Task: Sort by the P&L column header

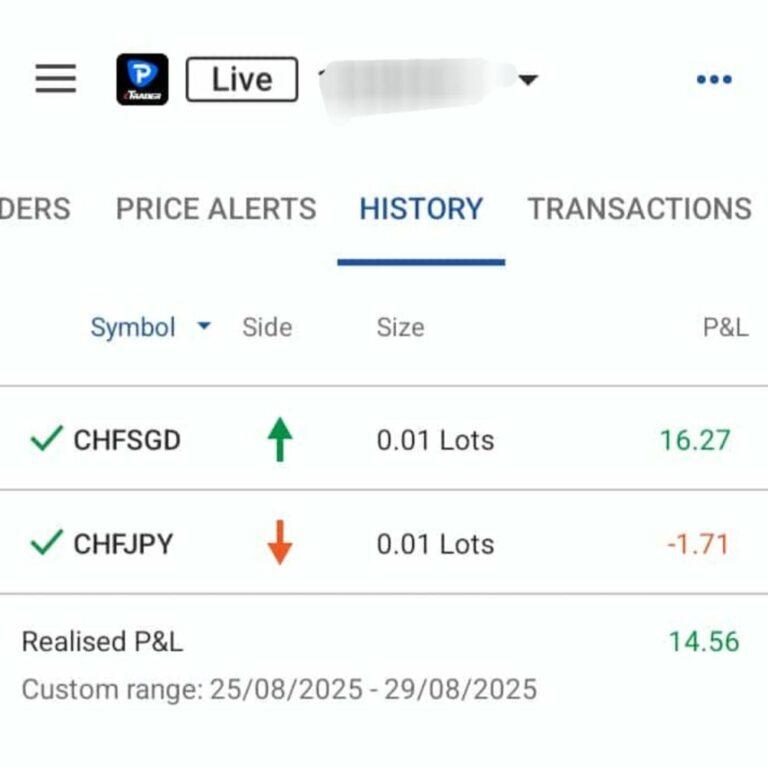Action: click(725, 327)
